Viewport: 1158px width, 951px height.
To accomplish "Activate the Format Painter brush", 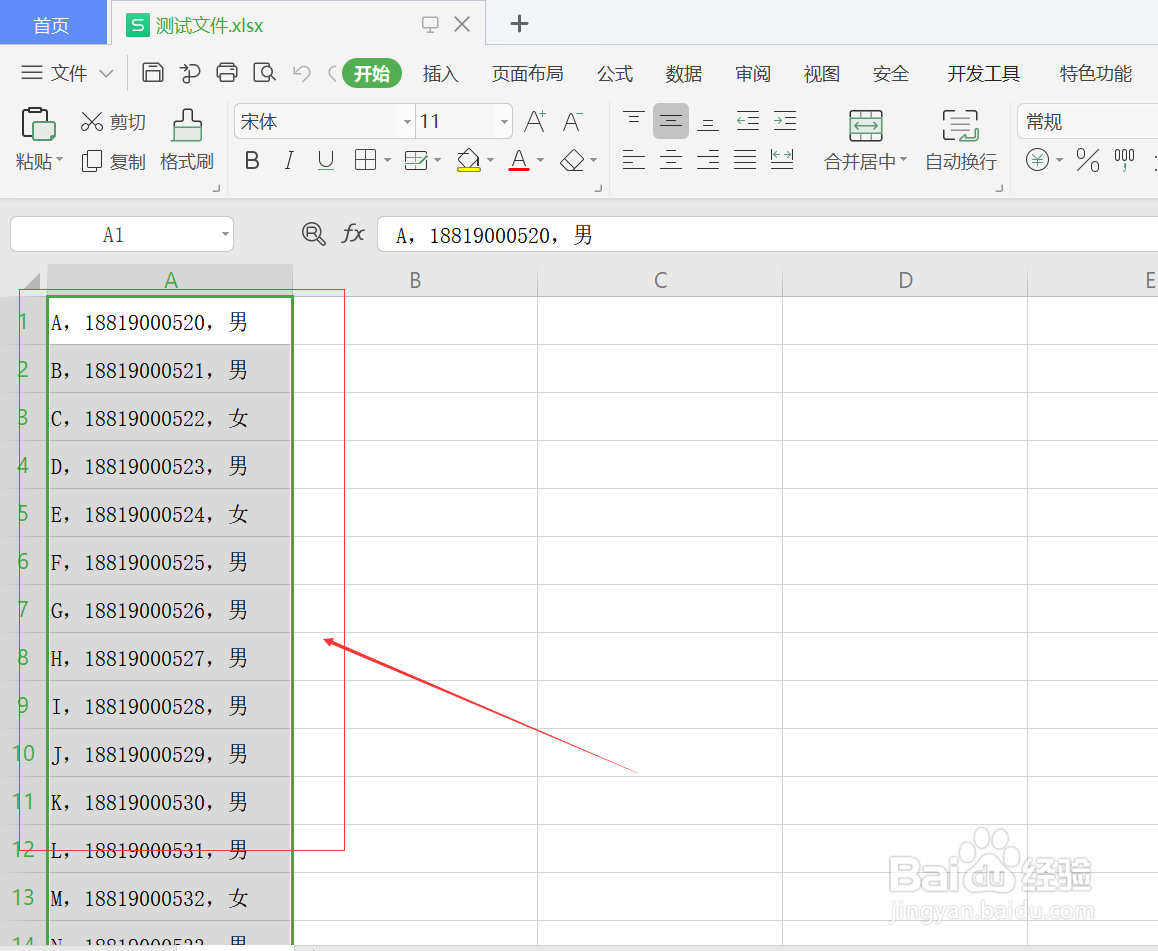I will click(x=187, y=140).
